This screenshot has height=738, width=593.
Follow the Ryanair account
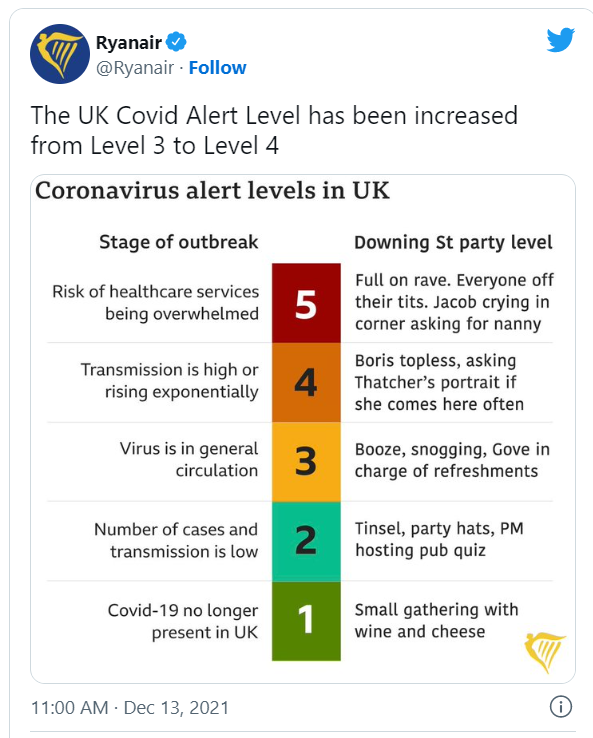217,68
